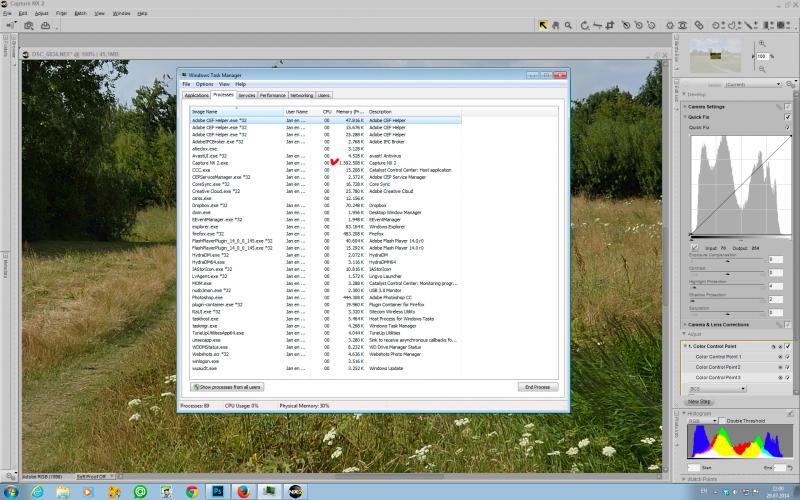The width and height of the screenshot is (800, 500).
Task: Switch to Task Manager Performance tab
Action: [272, 95]
